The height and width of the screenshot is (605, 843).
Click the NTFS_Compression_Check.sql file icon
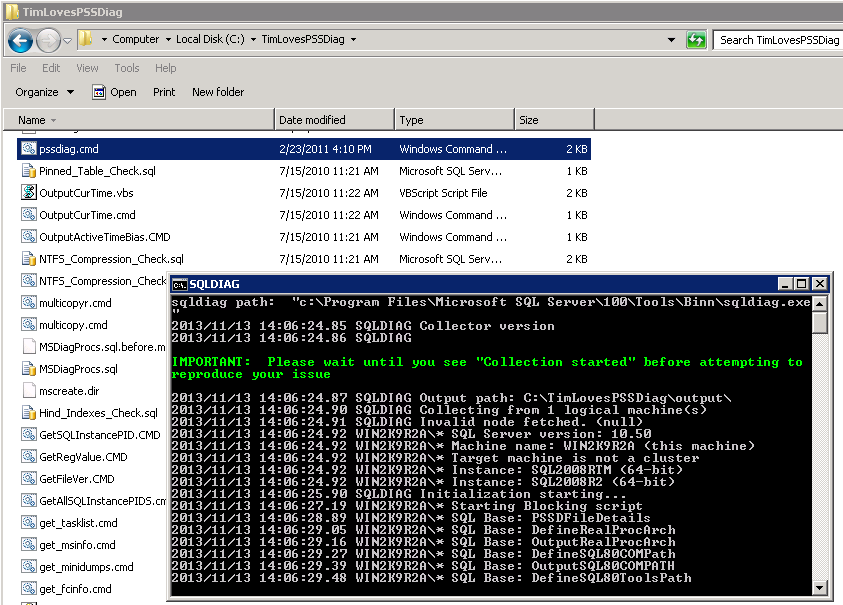29,259
